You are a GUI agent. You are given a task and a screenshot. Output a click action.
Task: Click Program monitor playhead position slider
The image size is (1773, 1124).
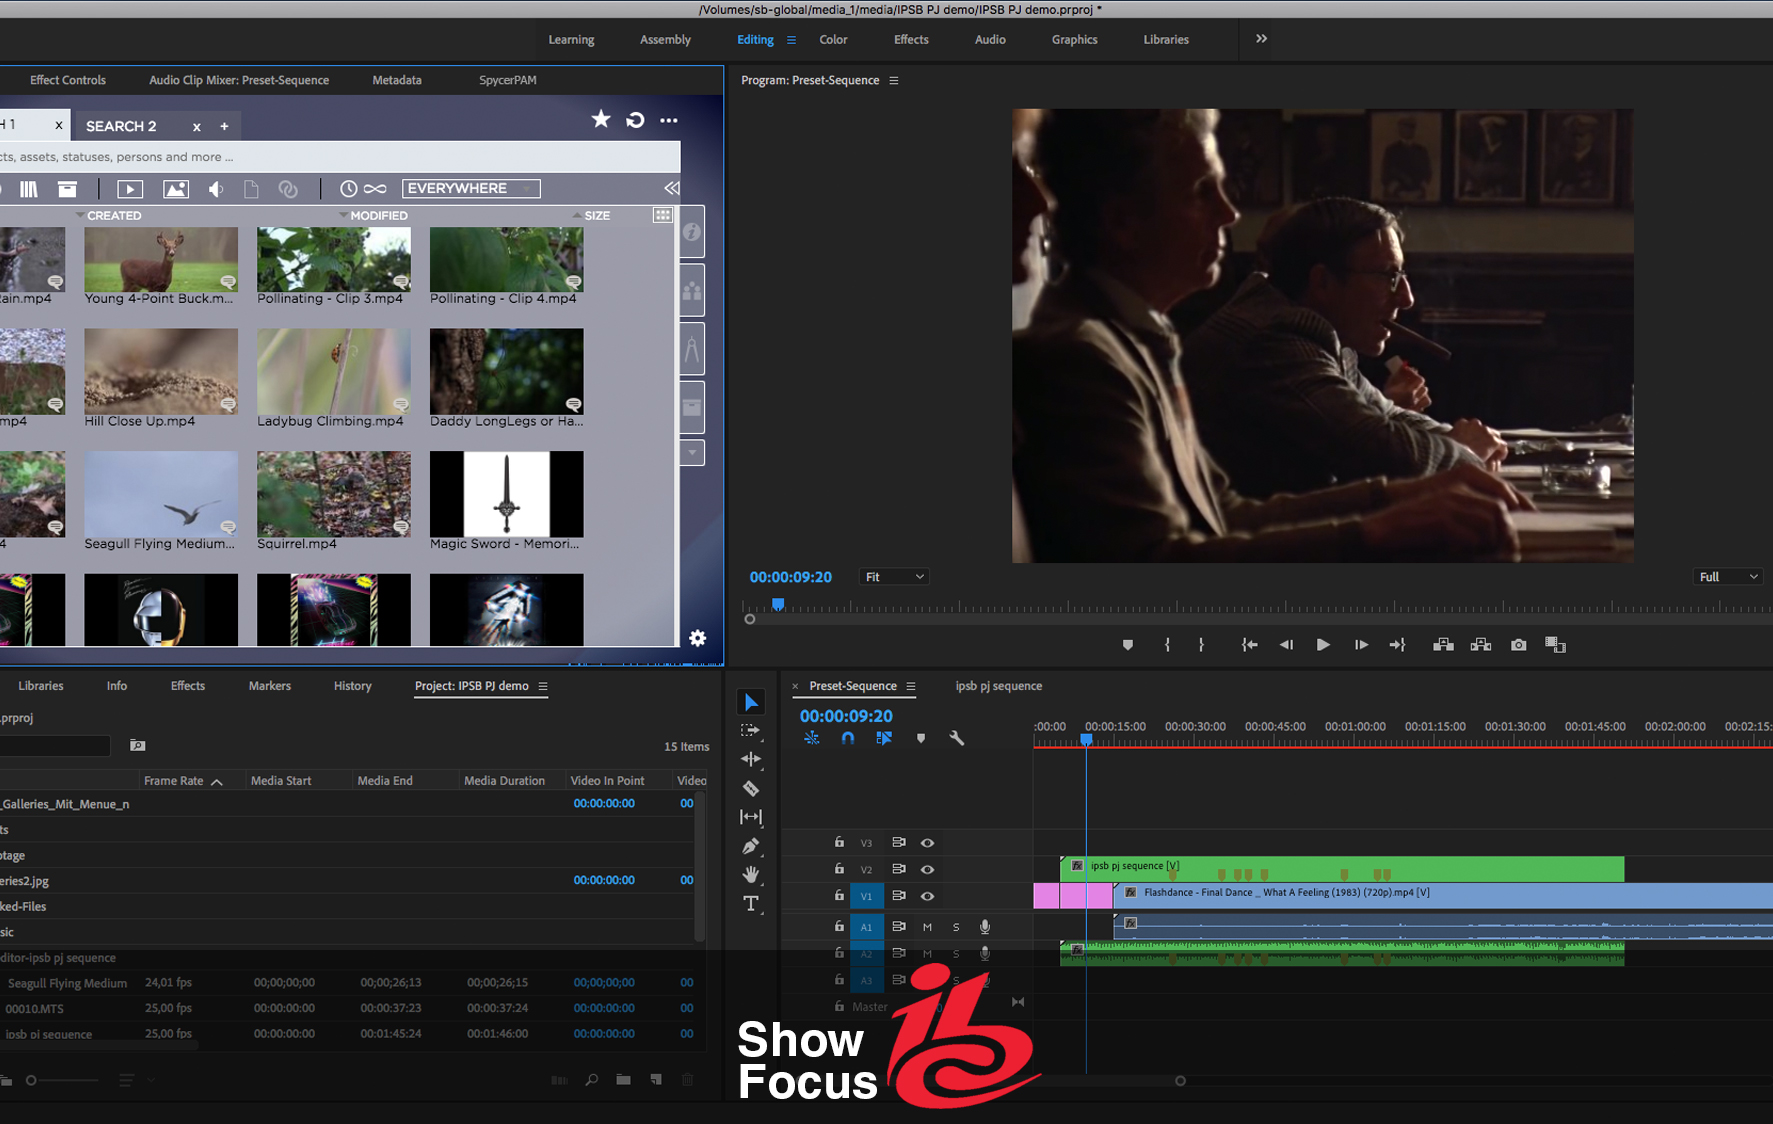tap(778, 604)
